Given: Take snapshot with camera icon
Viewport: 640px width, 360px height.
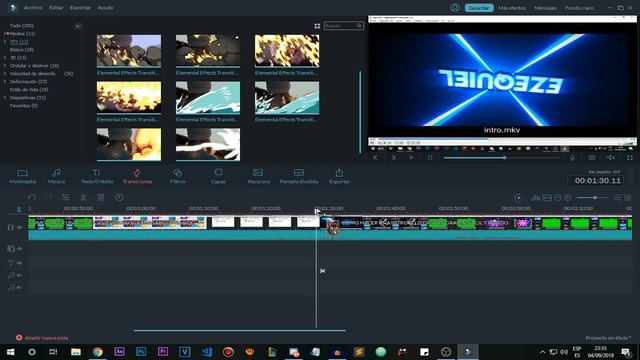Looking at the screenshot, I should [x=592, y=158].
